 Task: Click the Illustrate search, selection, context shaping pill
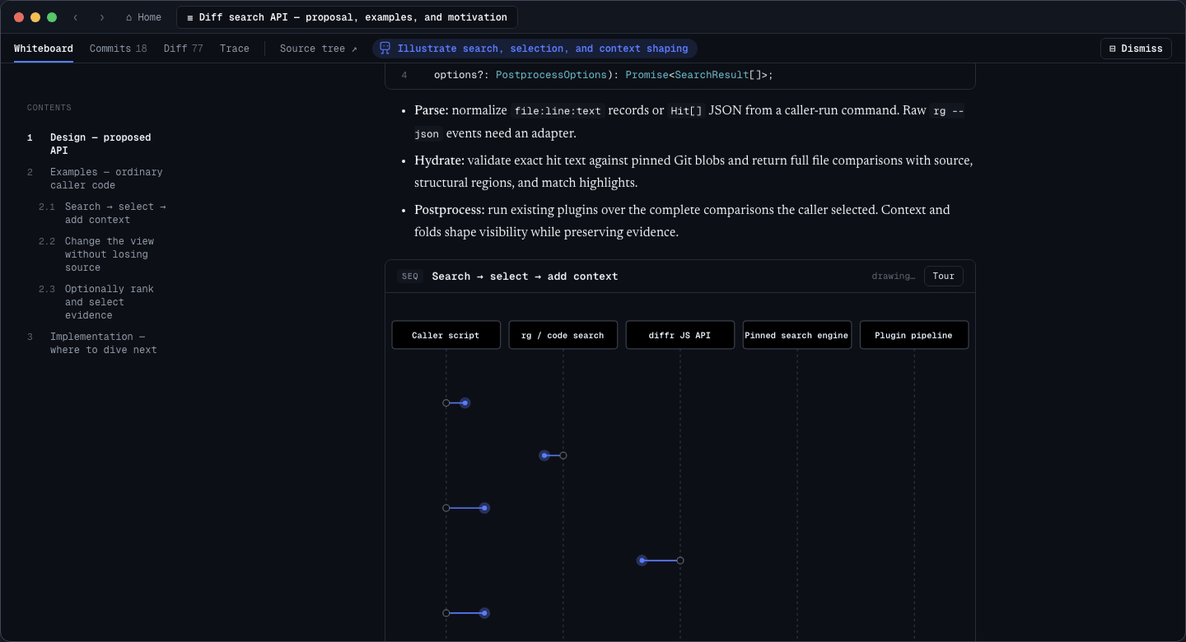point(534,48)
